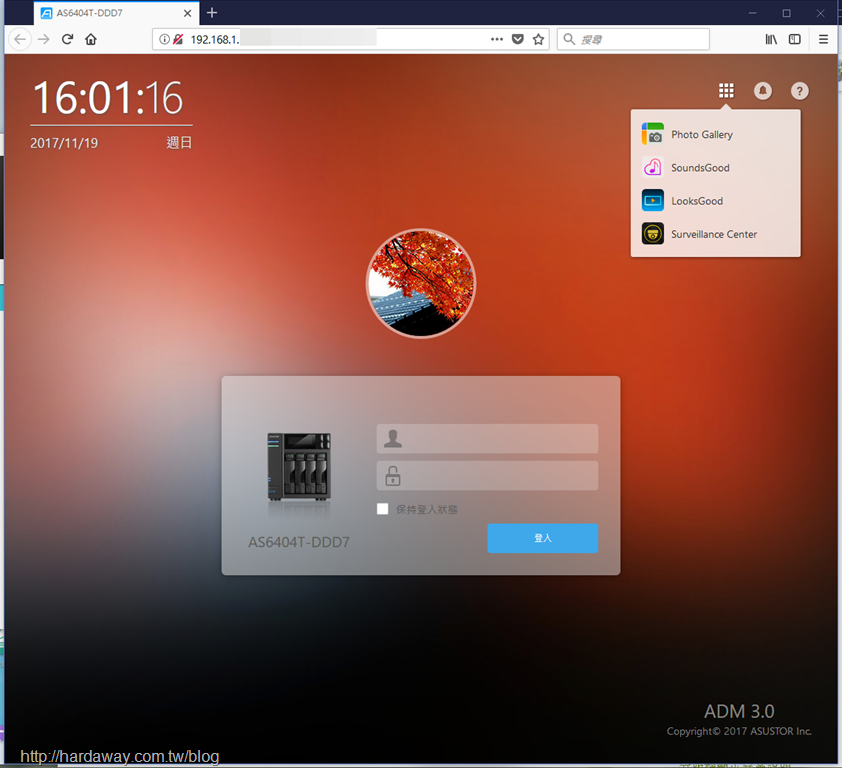This screenshot has height=768, width=842.
Task: Launch LooksGood from the app menu
Action: coord(715,201)
